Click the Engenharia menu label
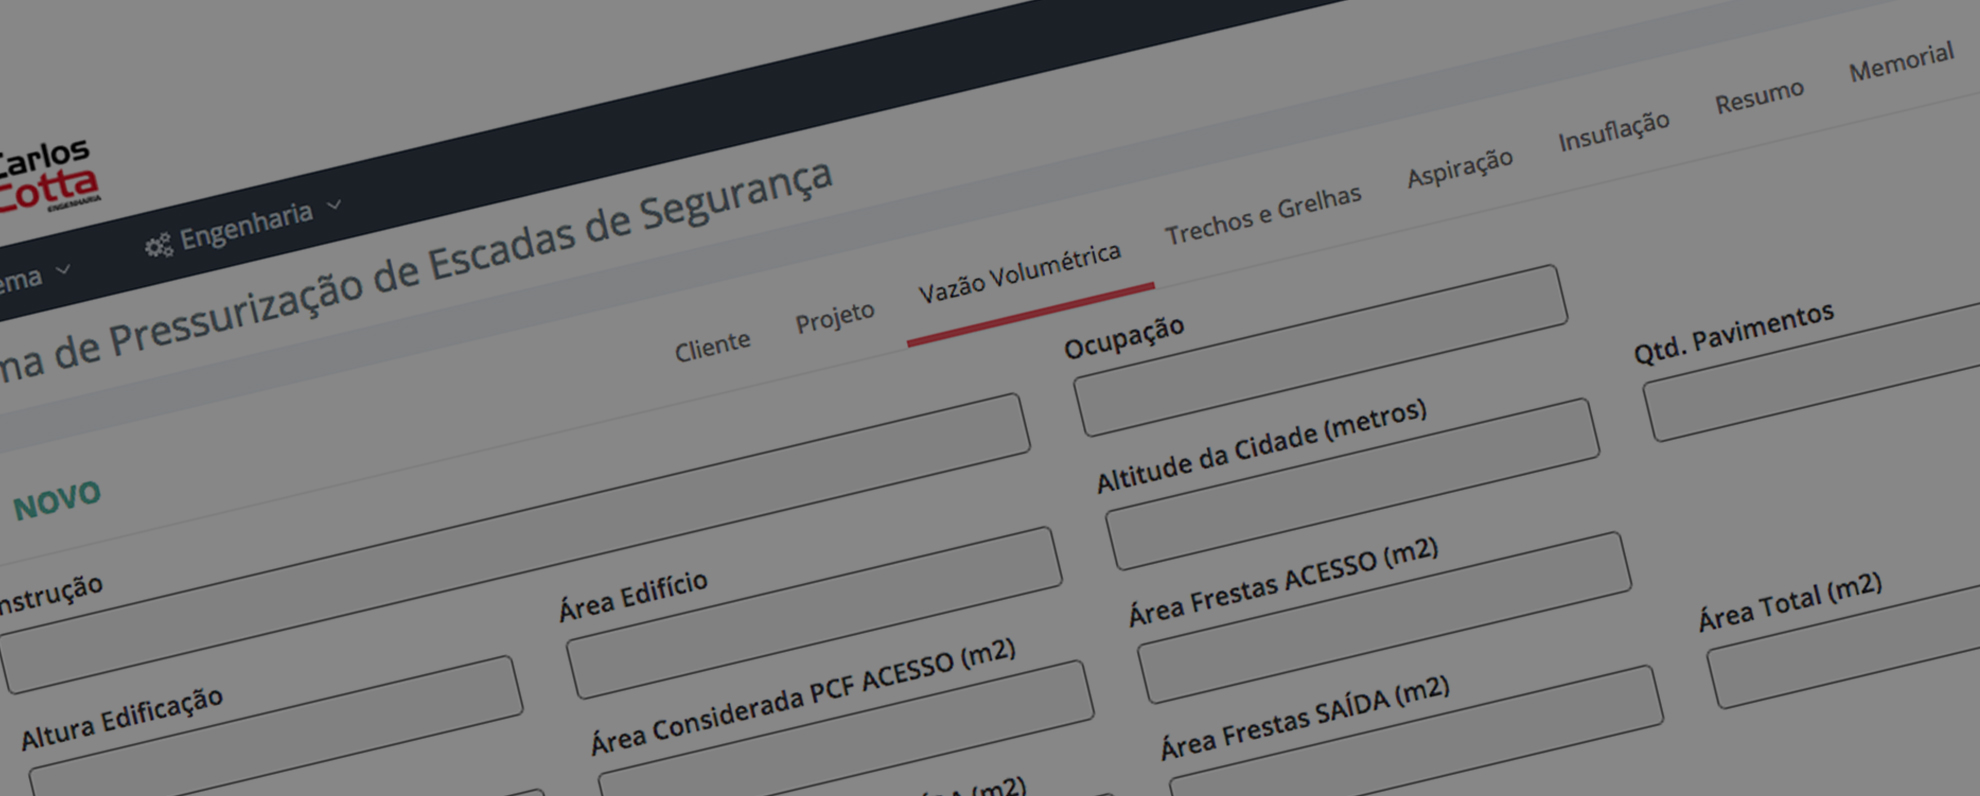The height and width of the screenshot is (796, 1980). pyautogui.click(x=246, y=224)
